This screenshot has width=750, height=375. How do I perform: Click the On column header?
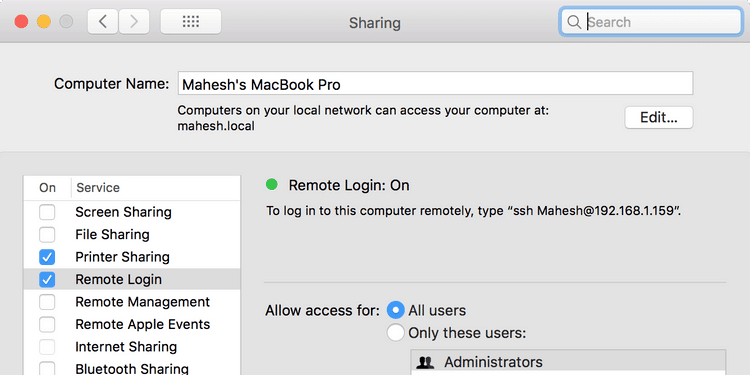coord(47,188)
